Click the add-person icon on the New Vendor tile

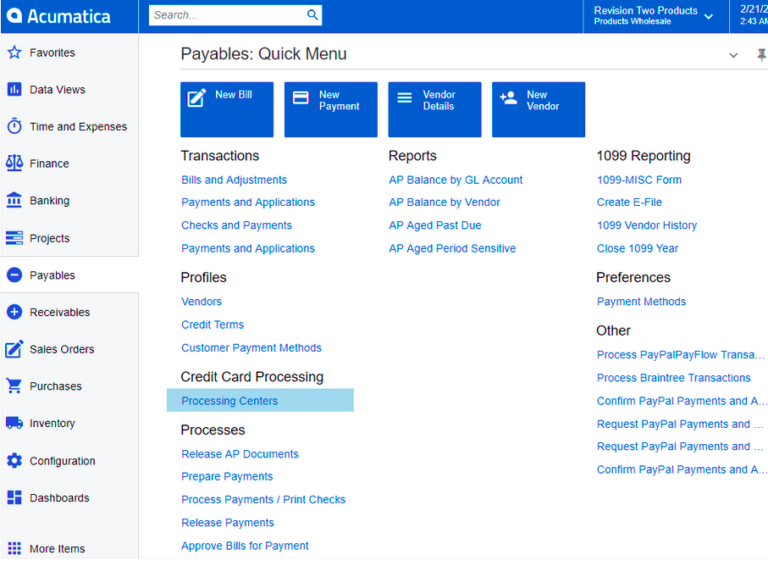[x=508, y=98]
